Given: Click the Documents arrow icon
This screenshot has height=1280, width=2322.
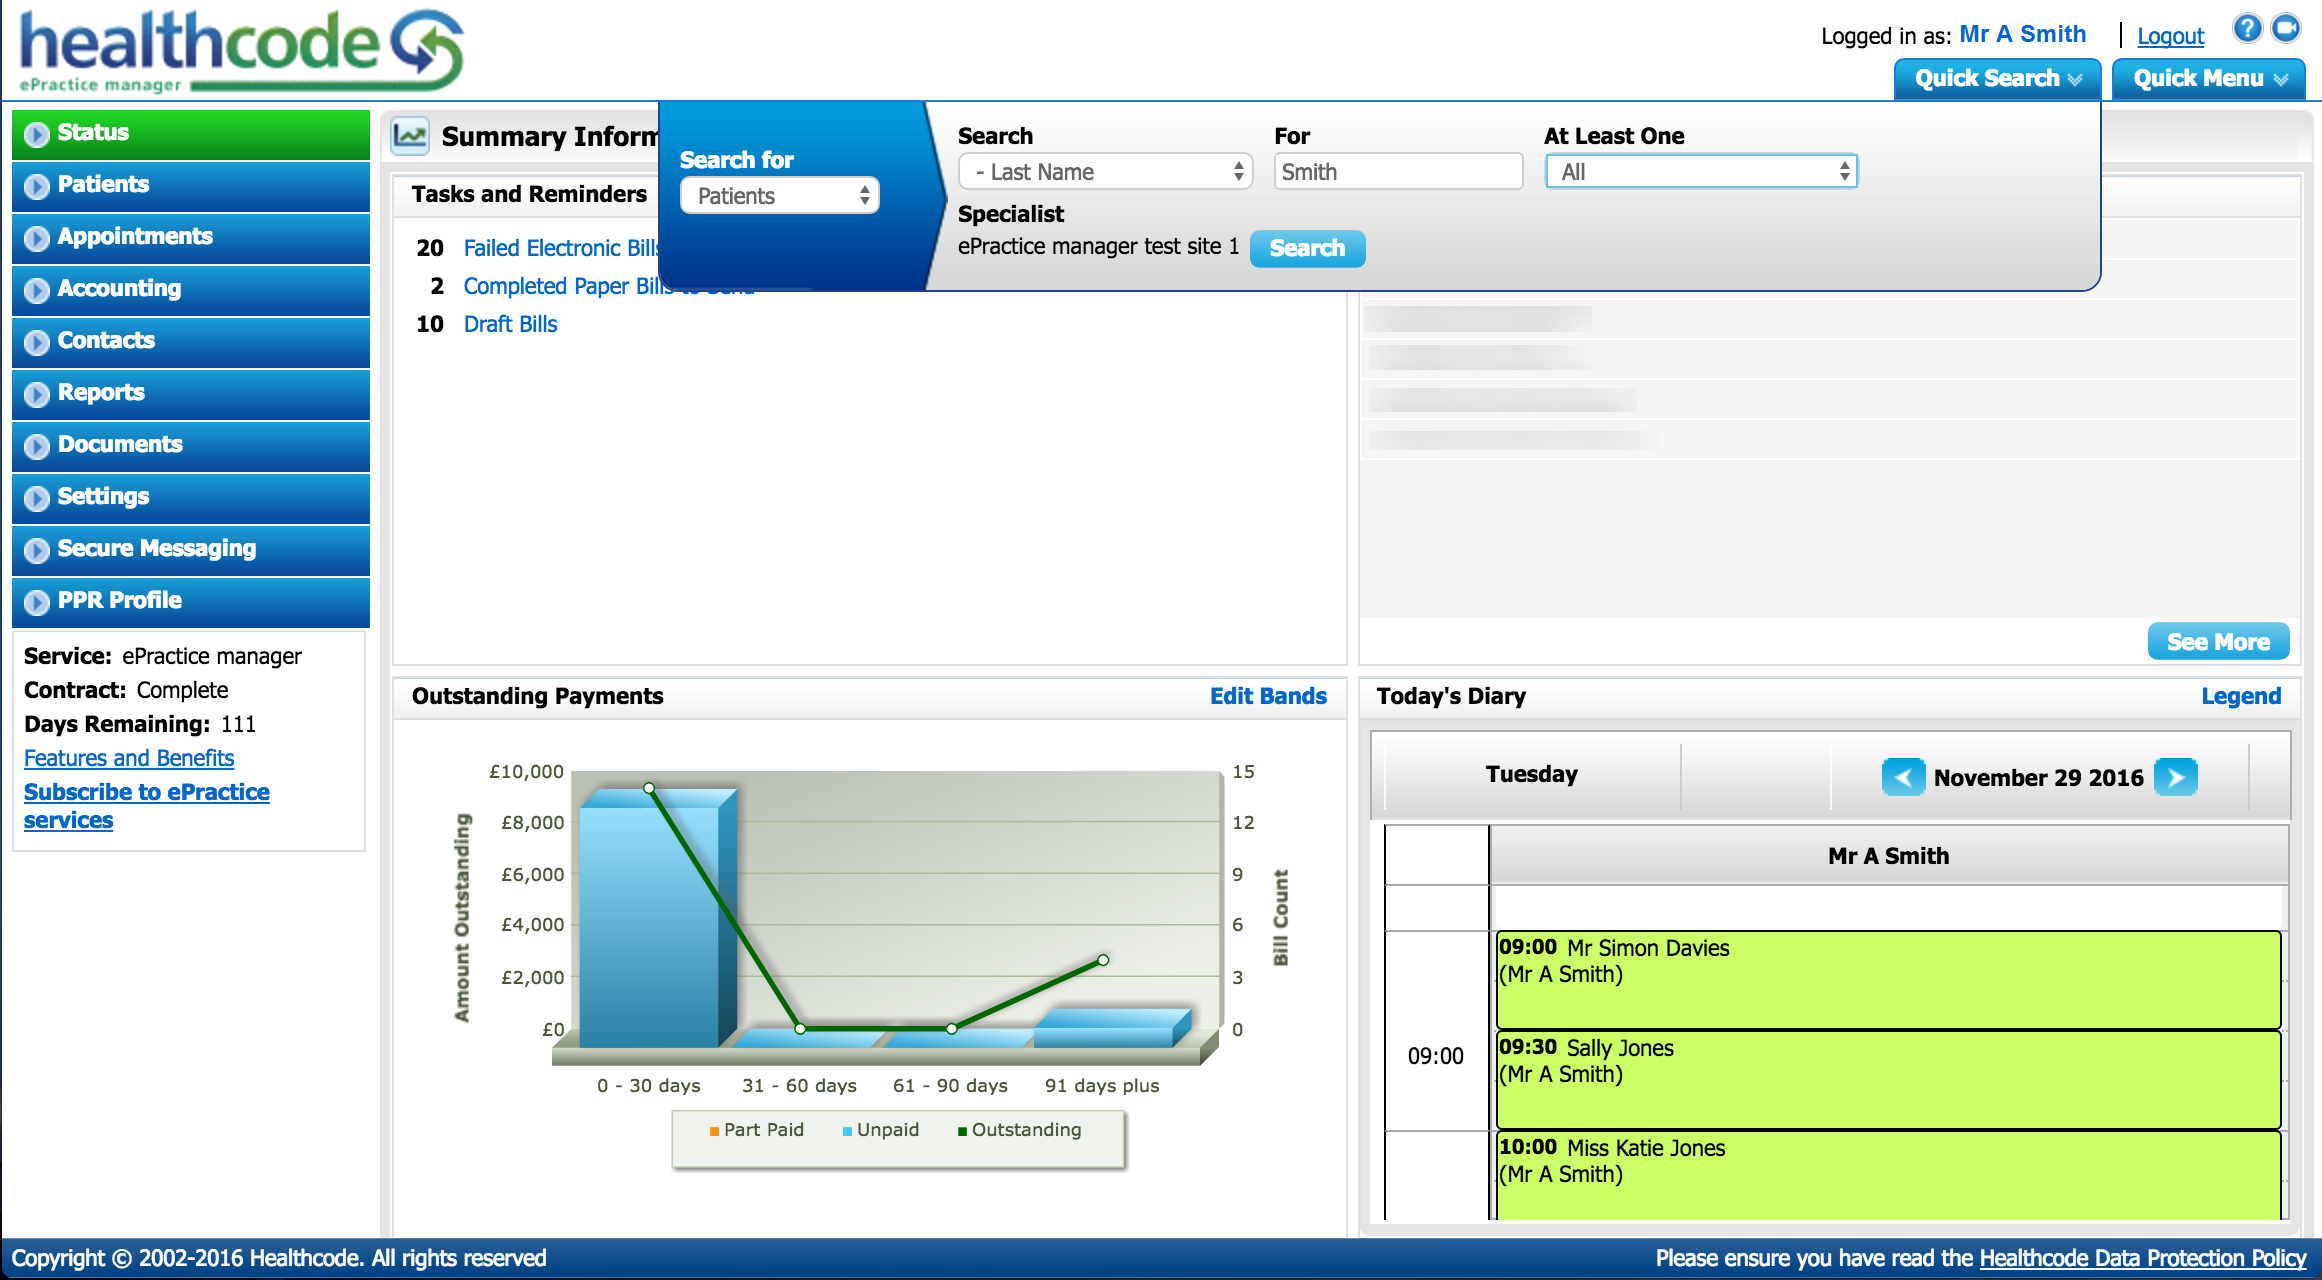Looking at the screenshot, I should [37, 446].
